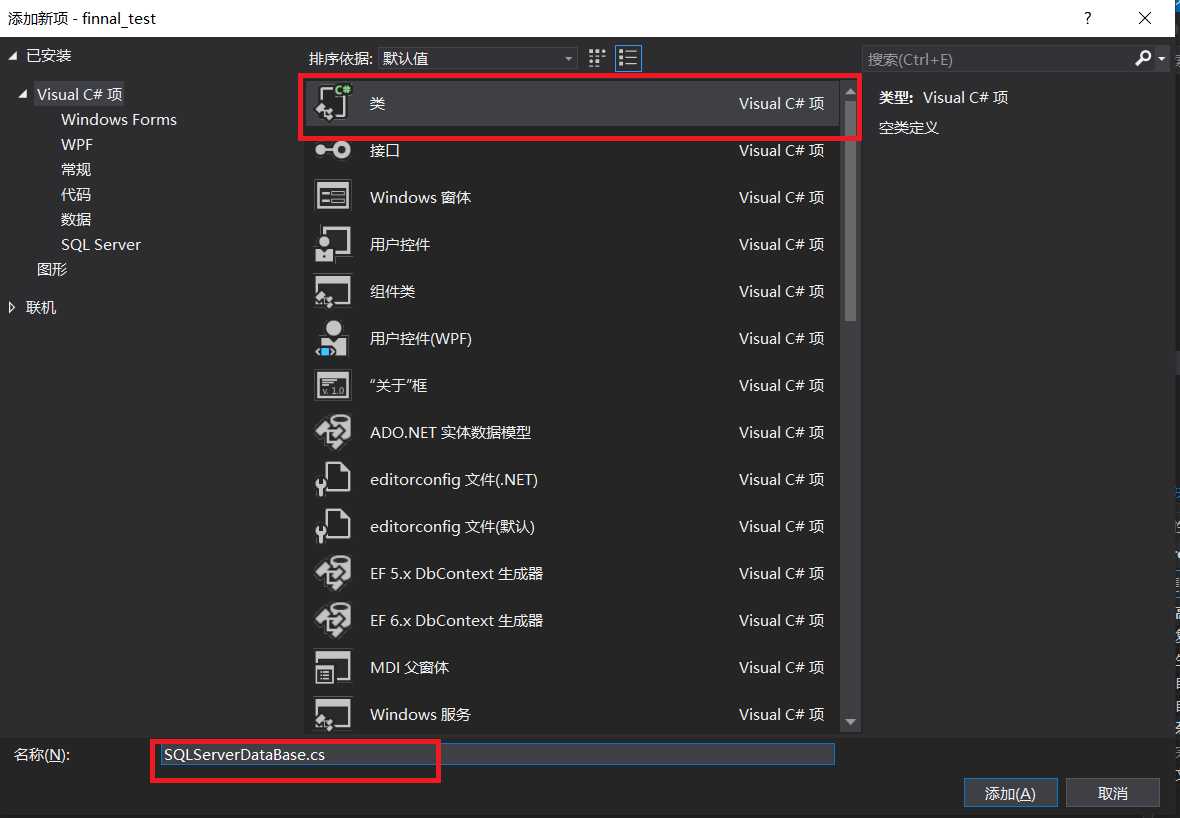The width and height of the screenshot is (1180, 818).
Task: Select the 接口 interface template icon
Action: click(x=333, y=150)
